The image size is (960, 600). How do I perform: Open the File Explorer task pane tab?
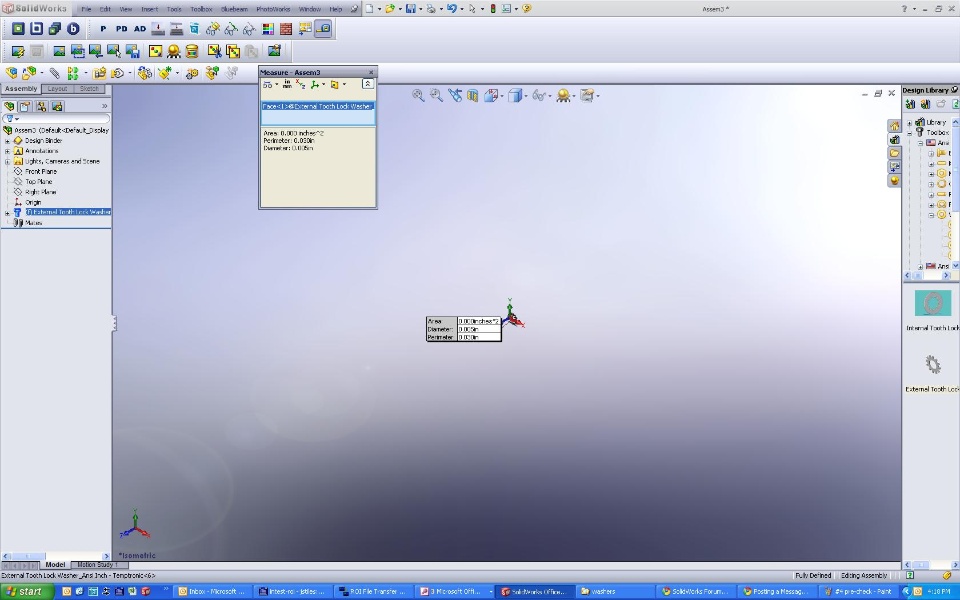[894, 153]
